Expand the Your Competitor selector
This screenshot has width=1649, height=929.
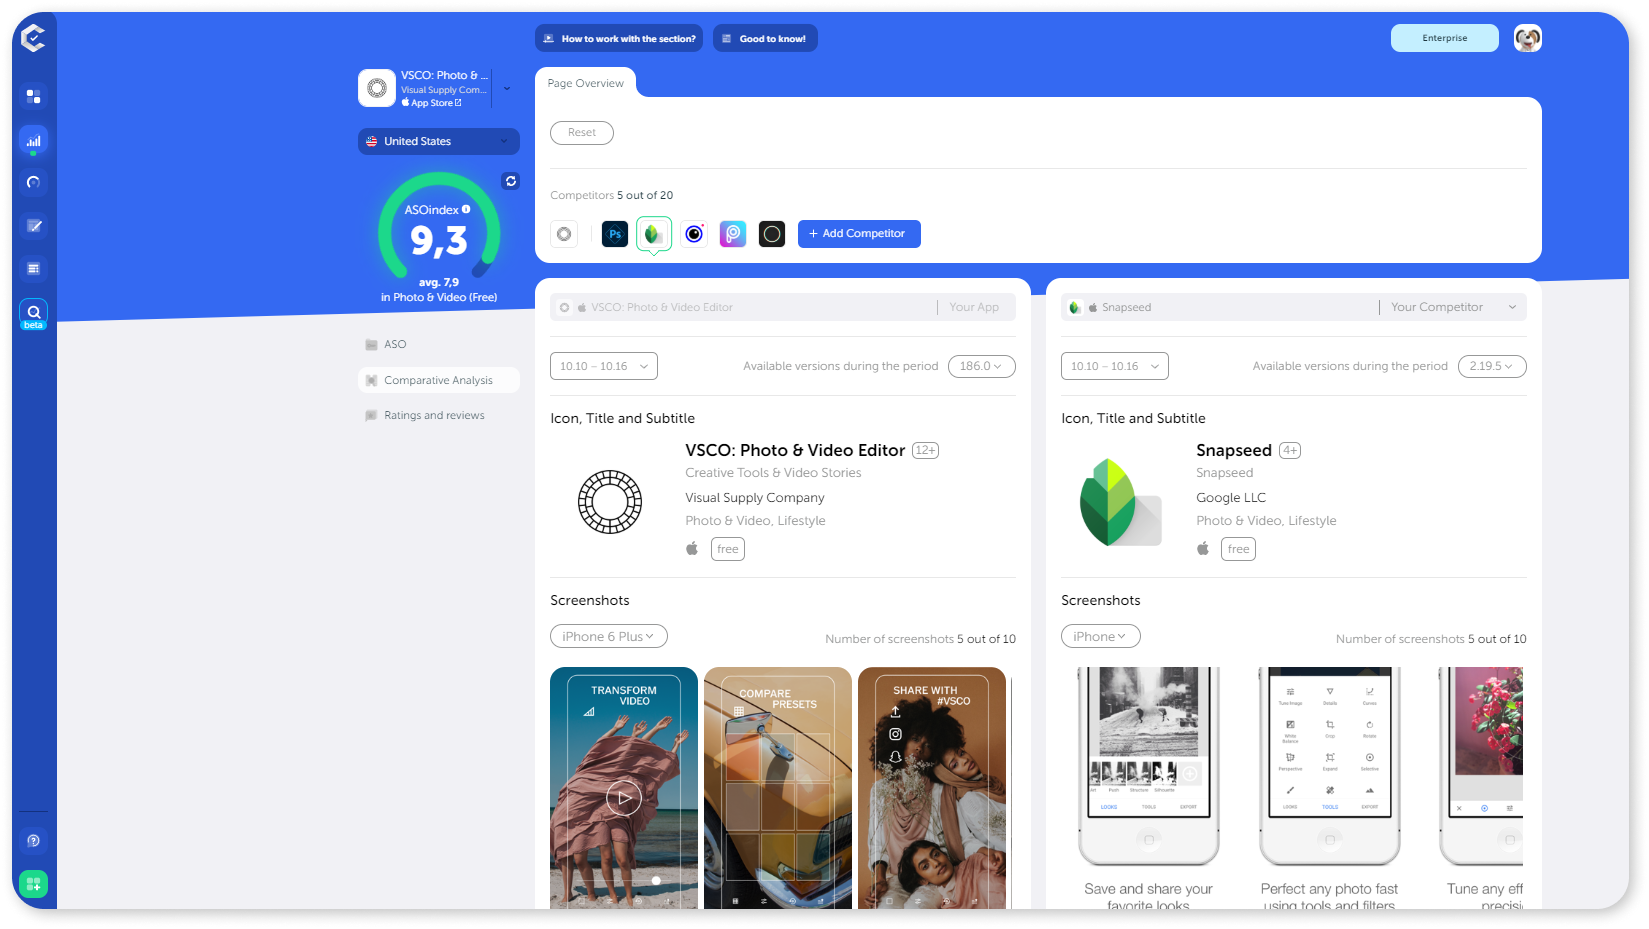coord(1454,307)
